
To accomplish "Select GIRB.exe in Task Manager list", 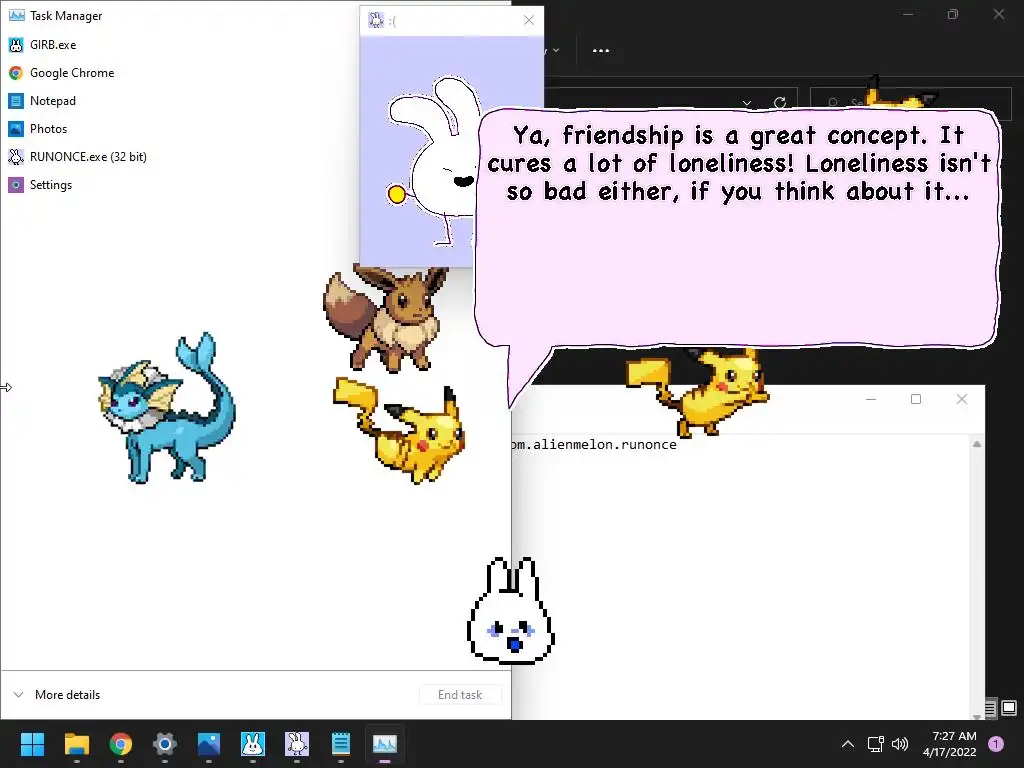I will pyautogui.click(x=255, y=44).
